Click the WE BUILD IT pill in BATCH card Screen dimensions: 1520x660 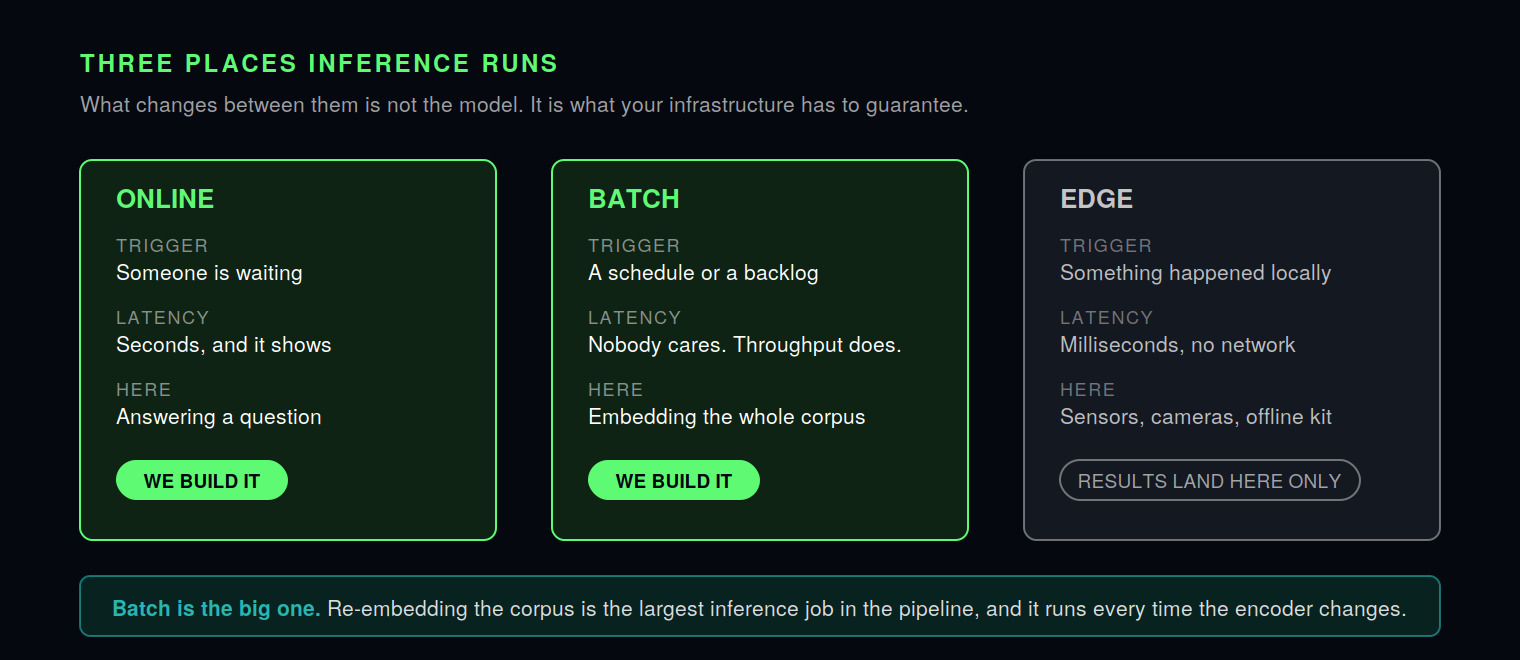pos(674,480)
